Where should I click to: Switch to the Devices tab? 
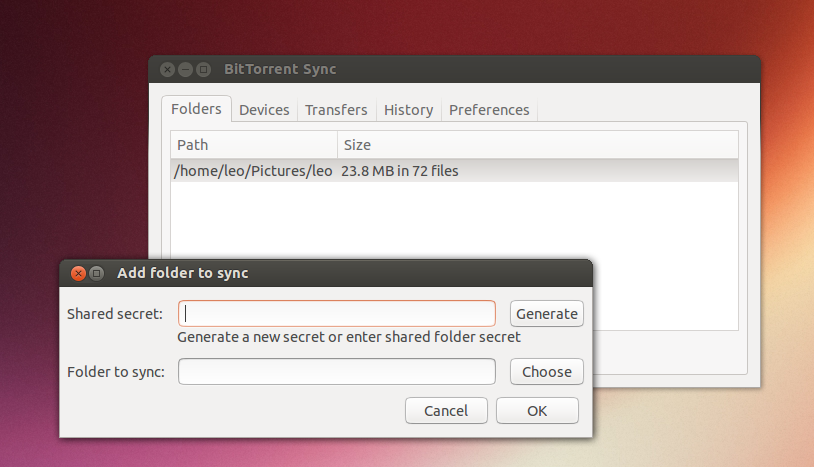(x=264, y=110)
